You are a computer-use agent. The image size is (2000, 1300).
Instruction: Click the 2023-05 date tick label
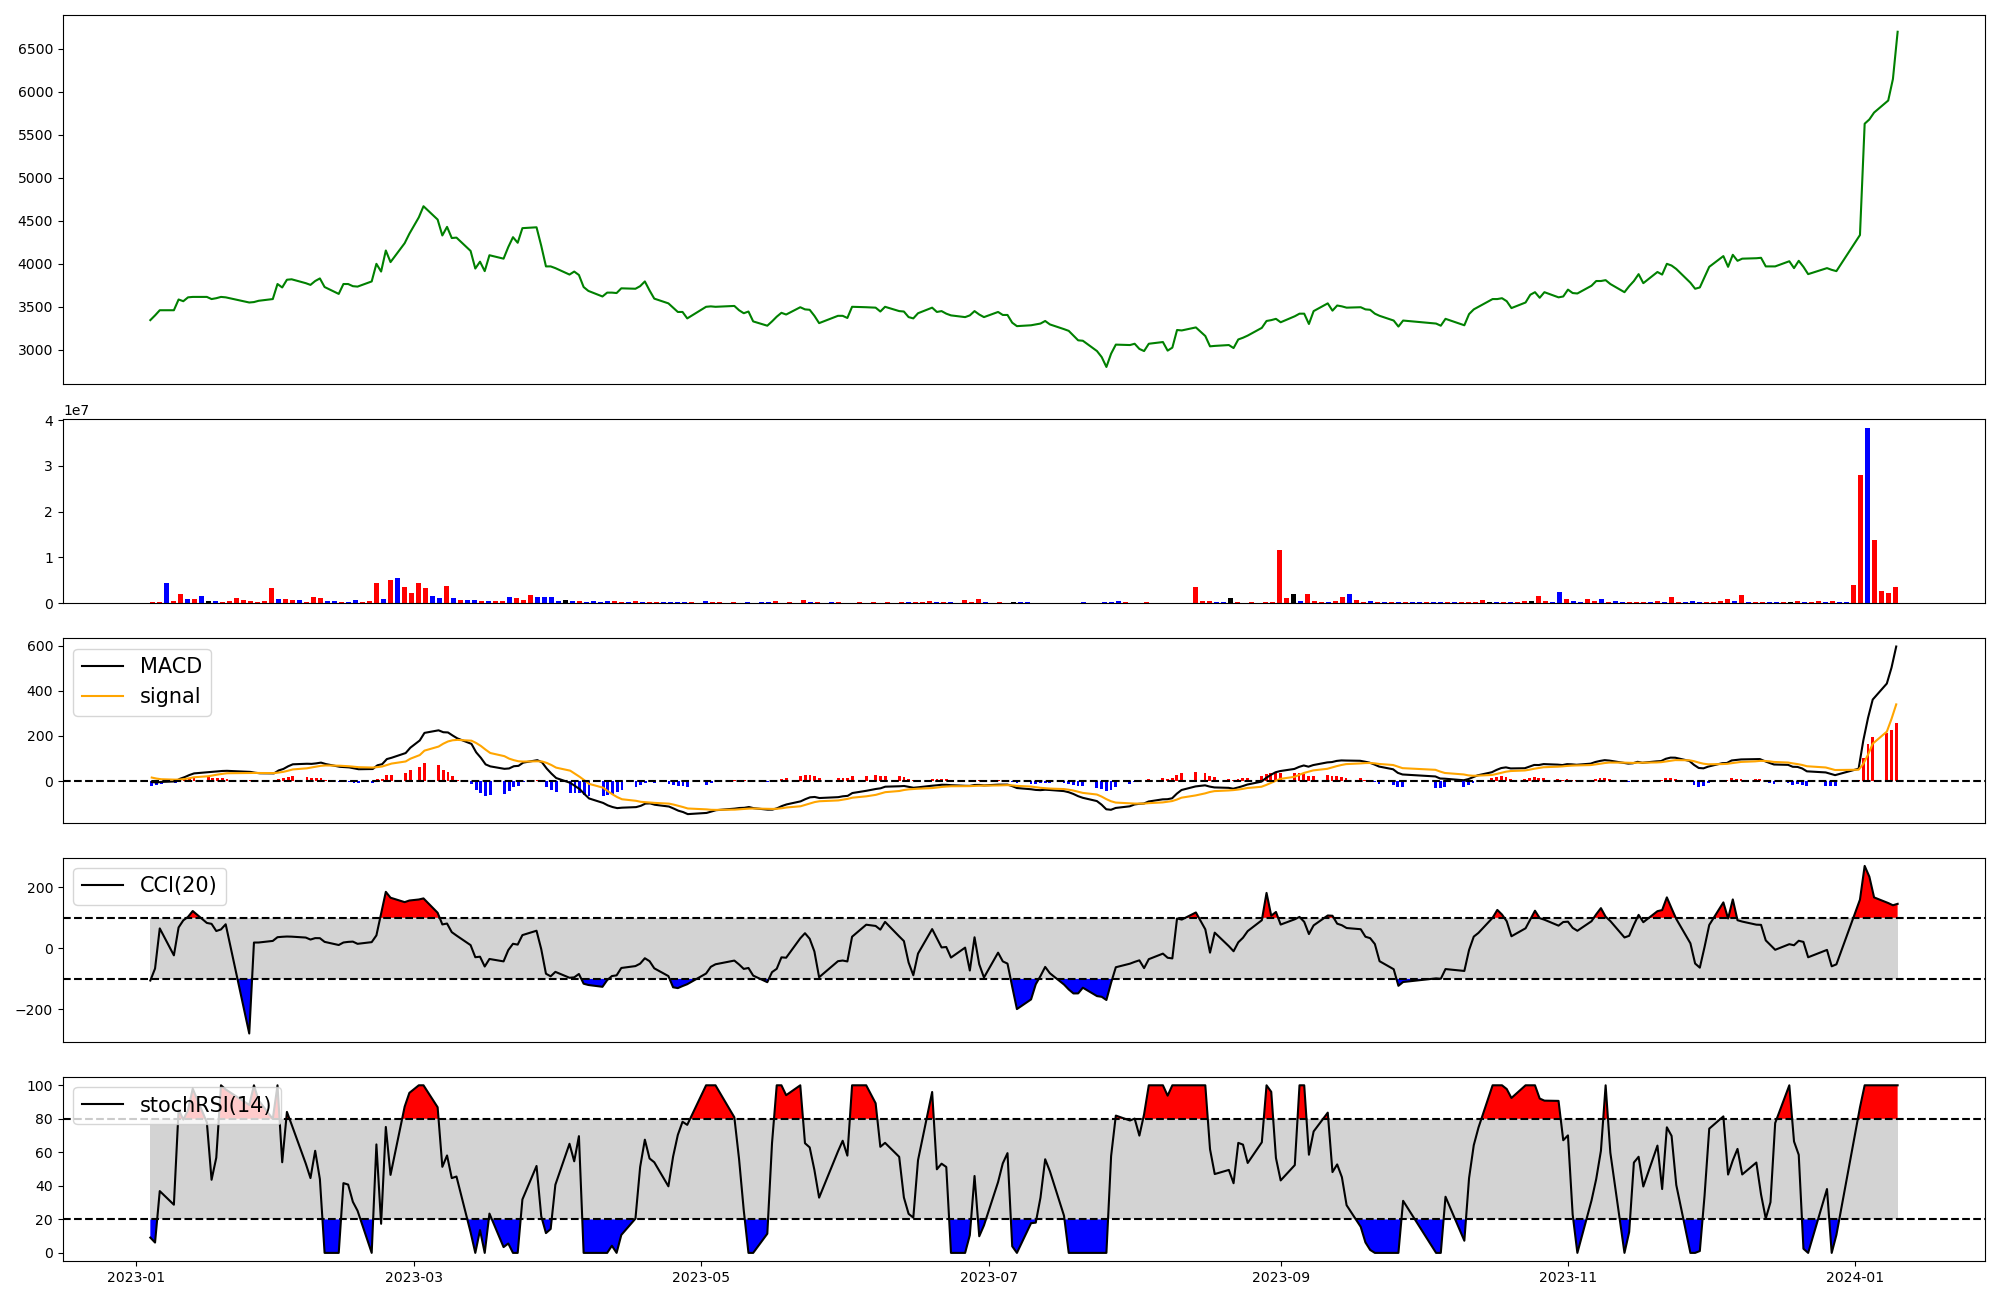point(701,1277)
